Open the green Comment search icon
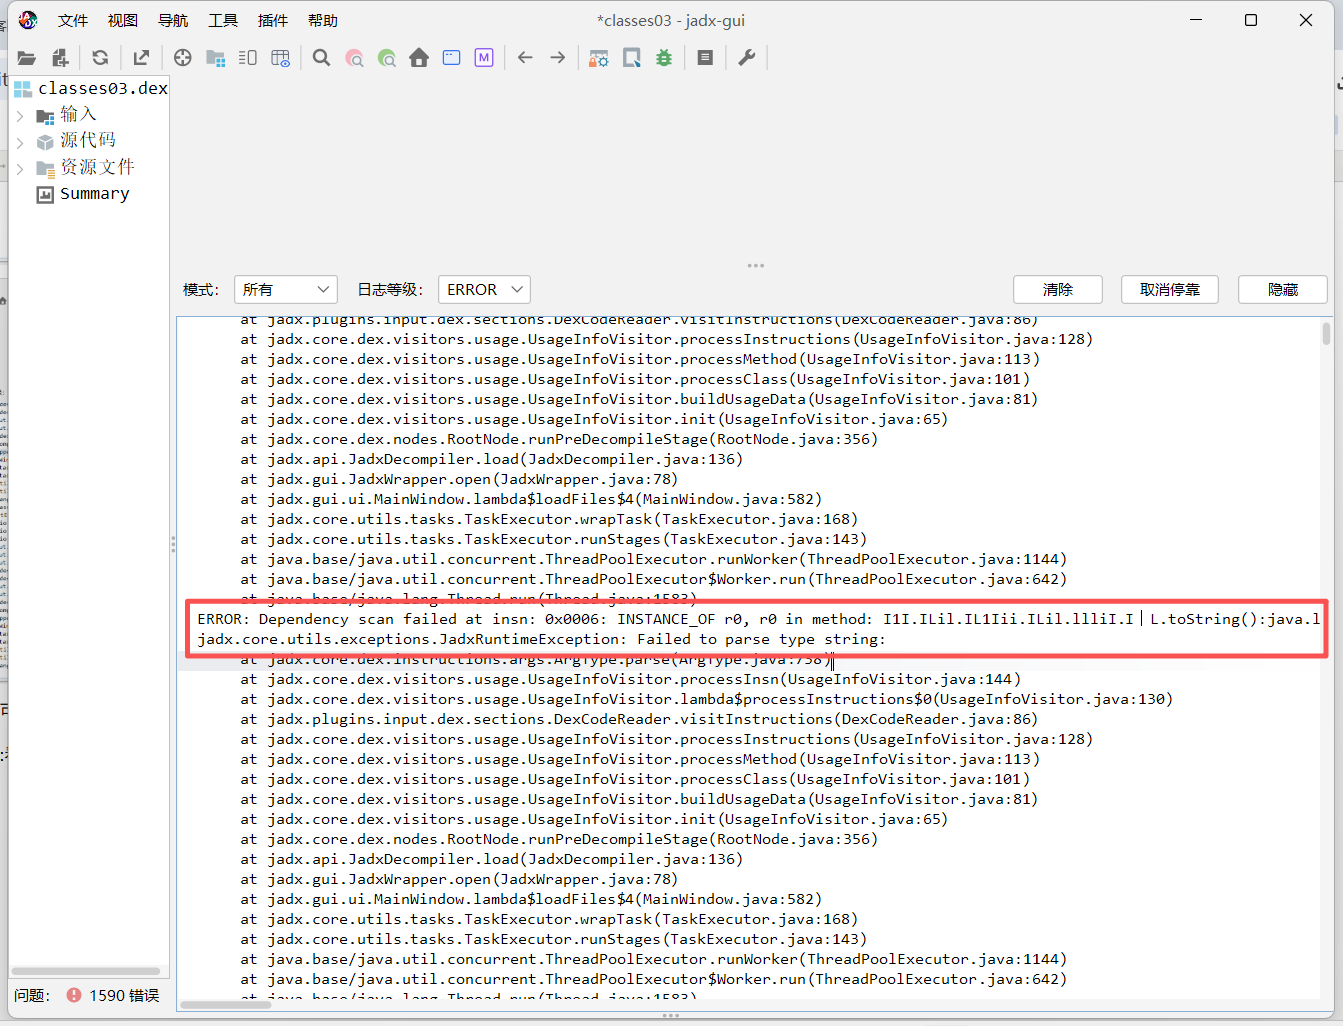Image resolution: width=1343 pixels, height=1026 pixels. (x=387, y=58)
